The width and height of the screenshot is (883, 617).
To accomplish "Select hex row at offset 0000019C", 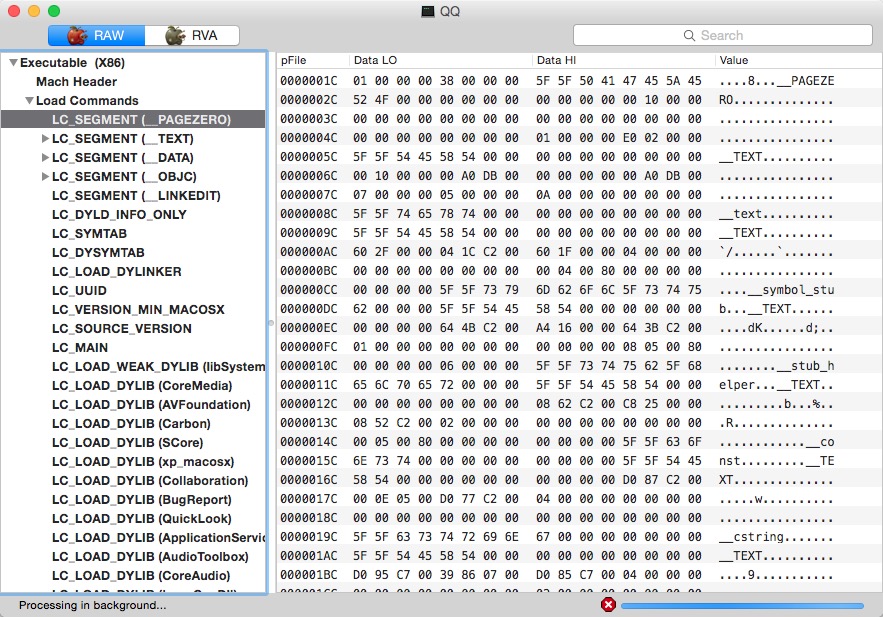I will 579,537.
